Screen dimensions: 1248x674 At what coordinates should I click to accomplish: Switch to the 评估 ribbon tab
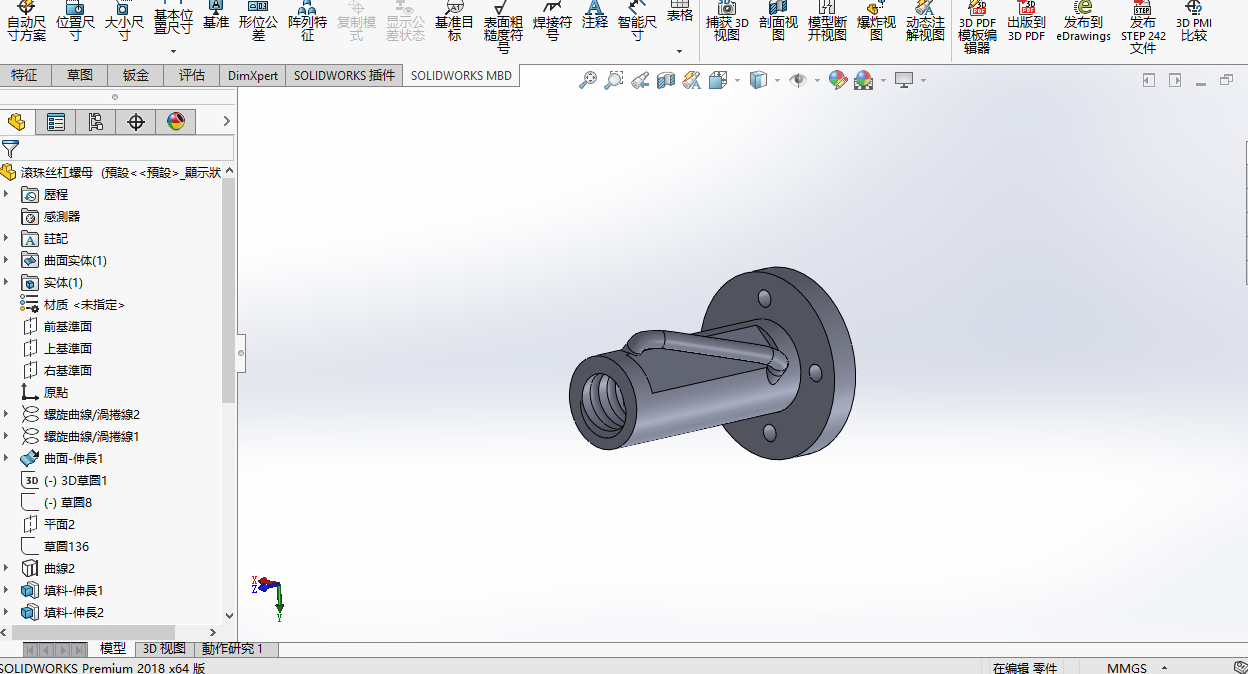pyautogui.click(x=192, y=75)
